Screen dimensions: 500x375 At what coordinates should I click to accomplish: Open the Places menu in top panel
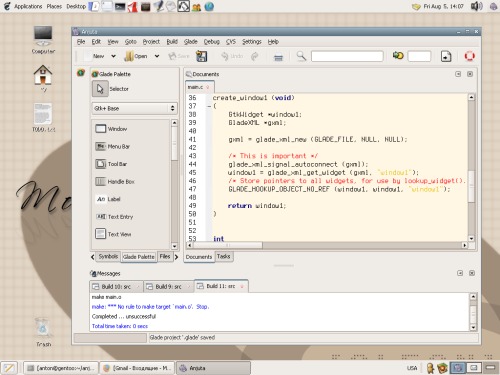[54, 6]
